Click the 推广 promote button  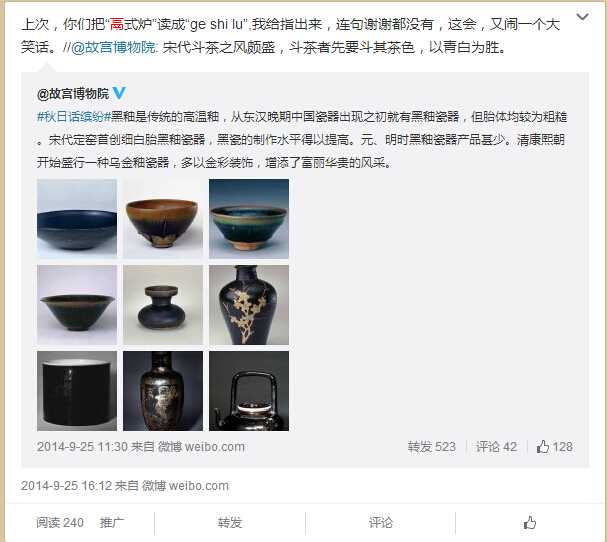112,523
